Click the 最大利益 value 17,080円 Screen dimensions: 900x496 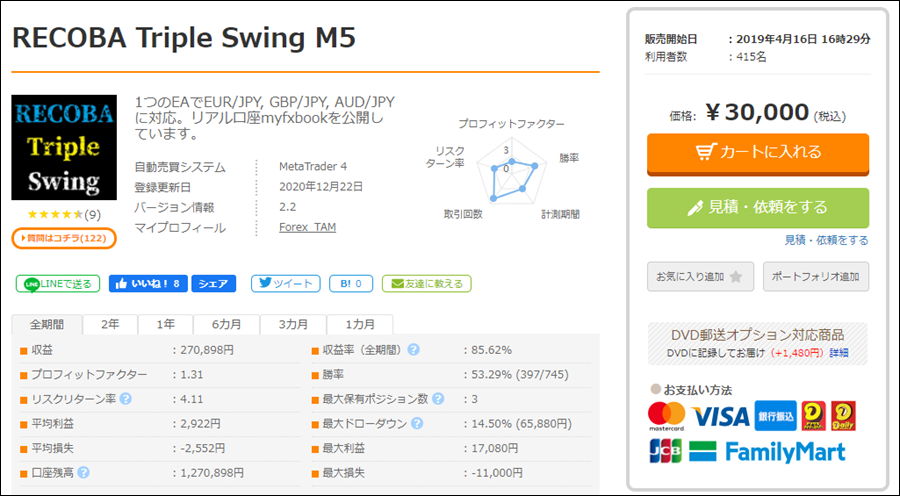pos(495,448)
